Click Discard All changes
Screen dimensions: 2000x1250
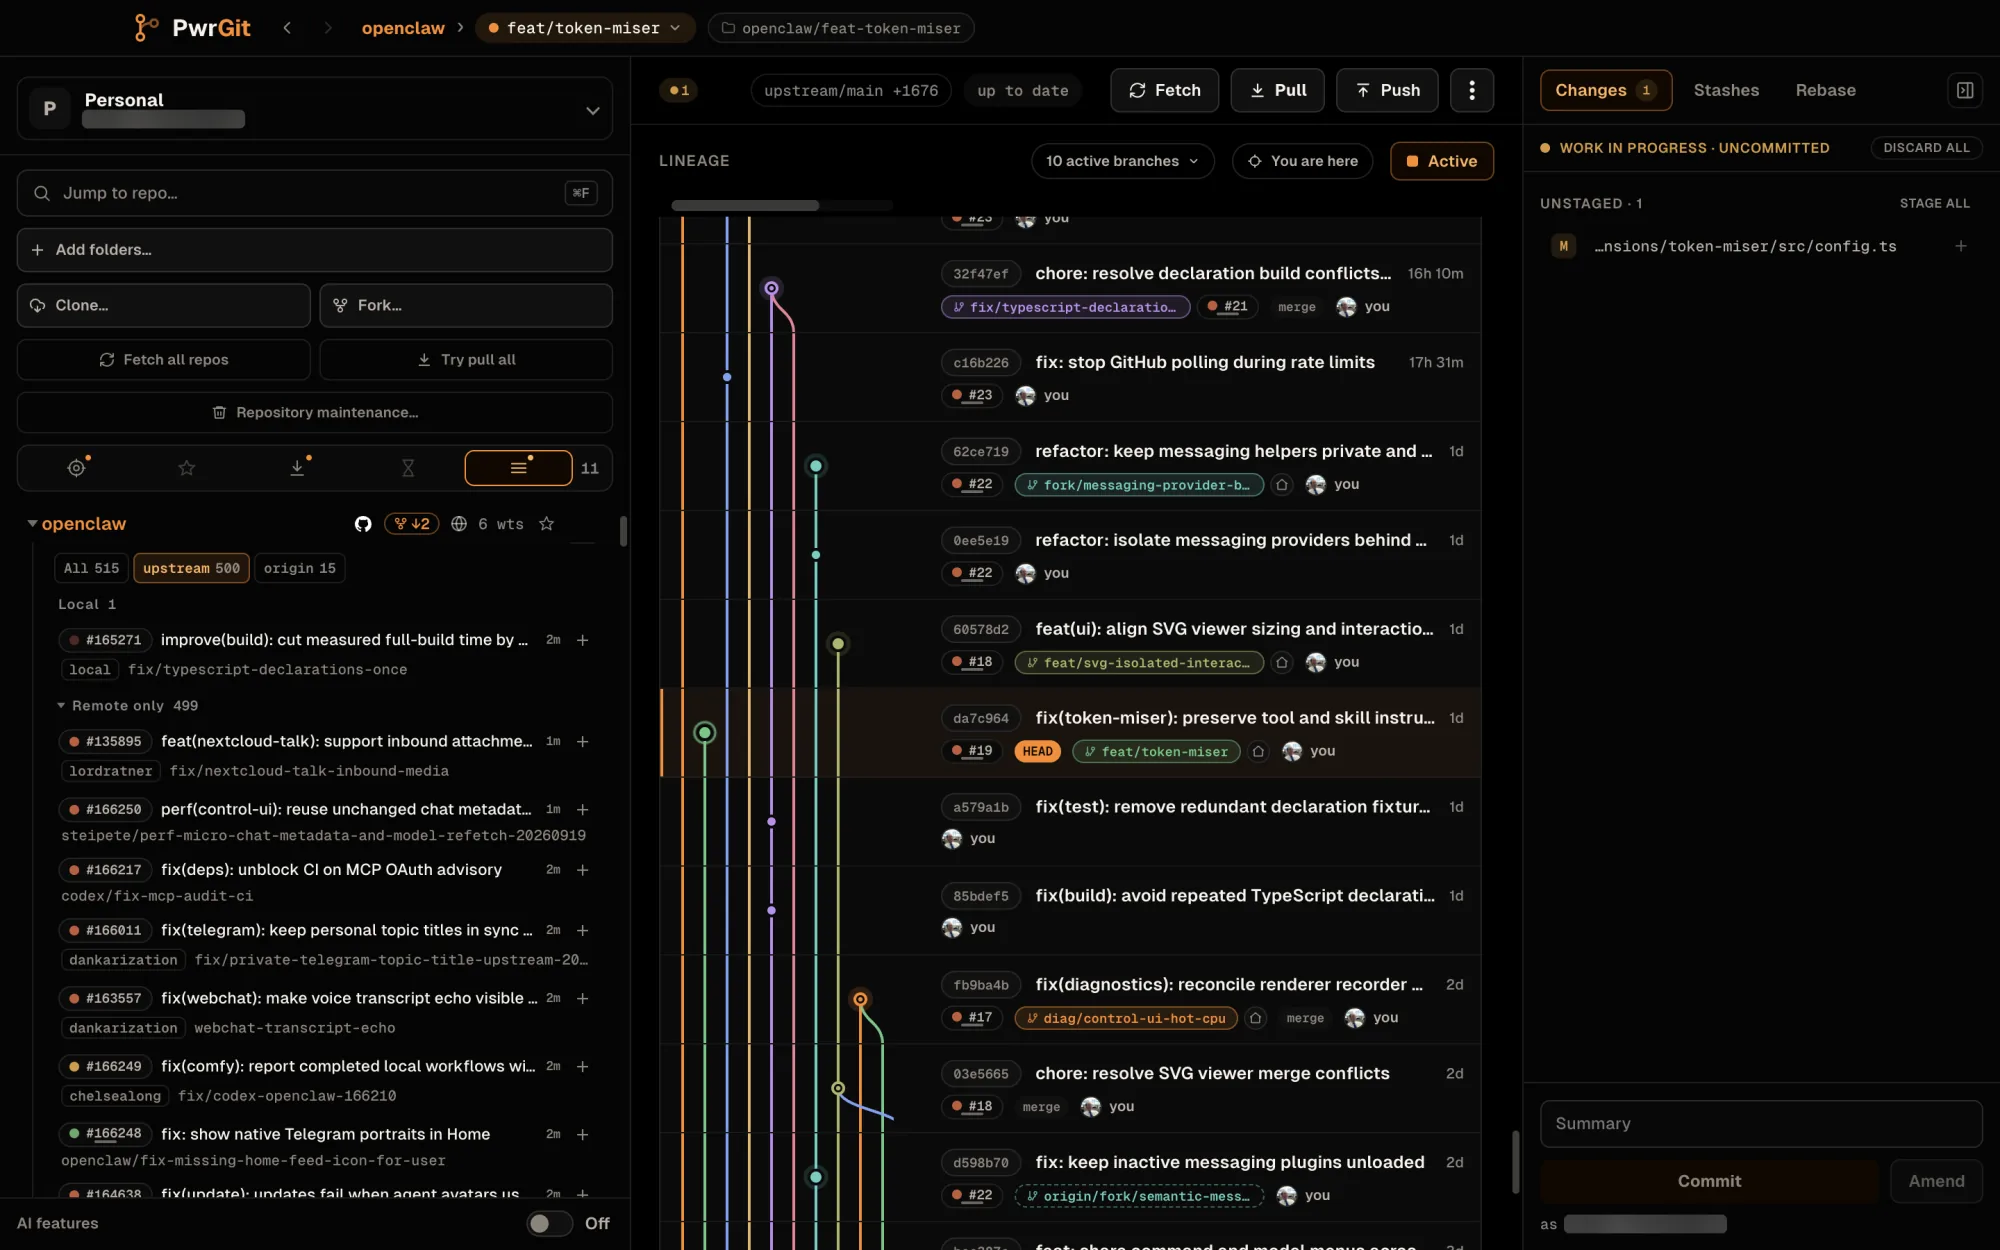pos(1926,148)
